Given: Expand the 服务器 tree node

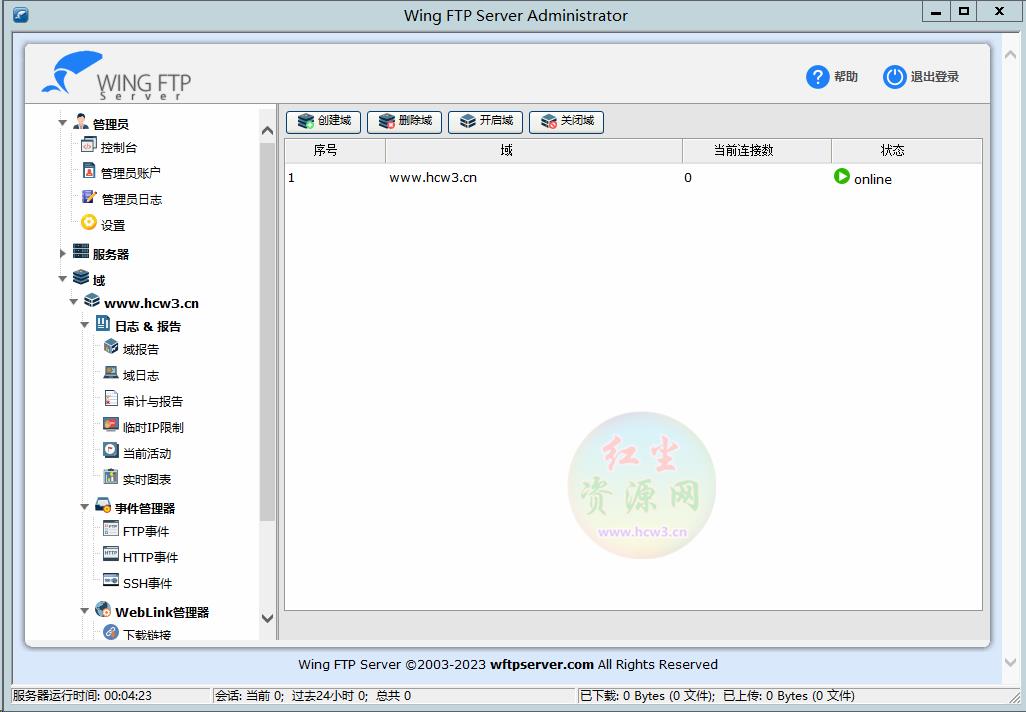Looking at the screenshot, I should coord(63,253).
